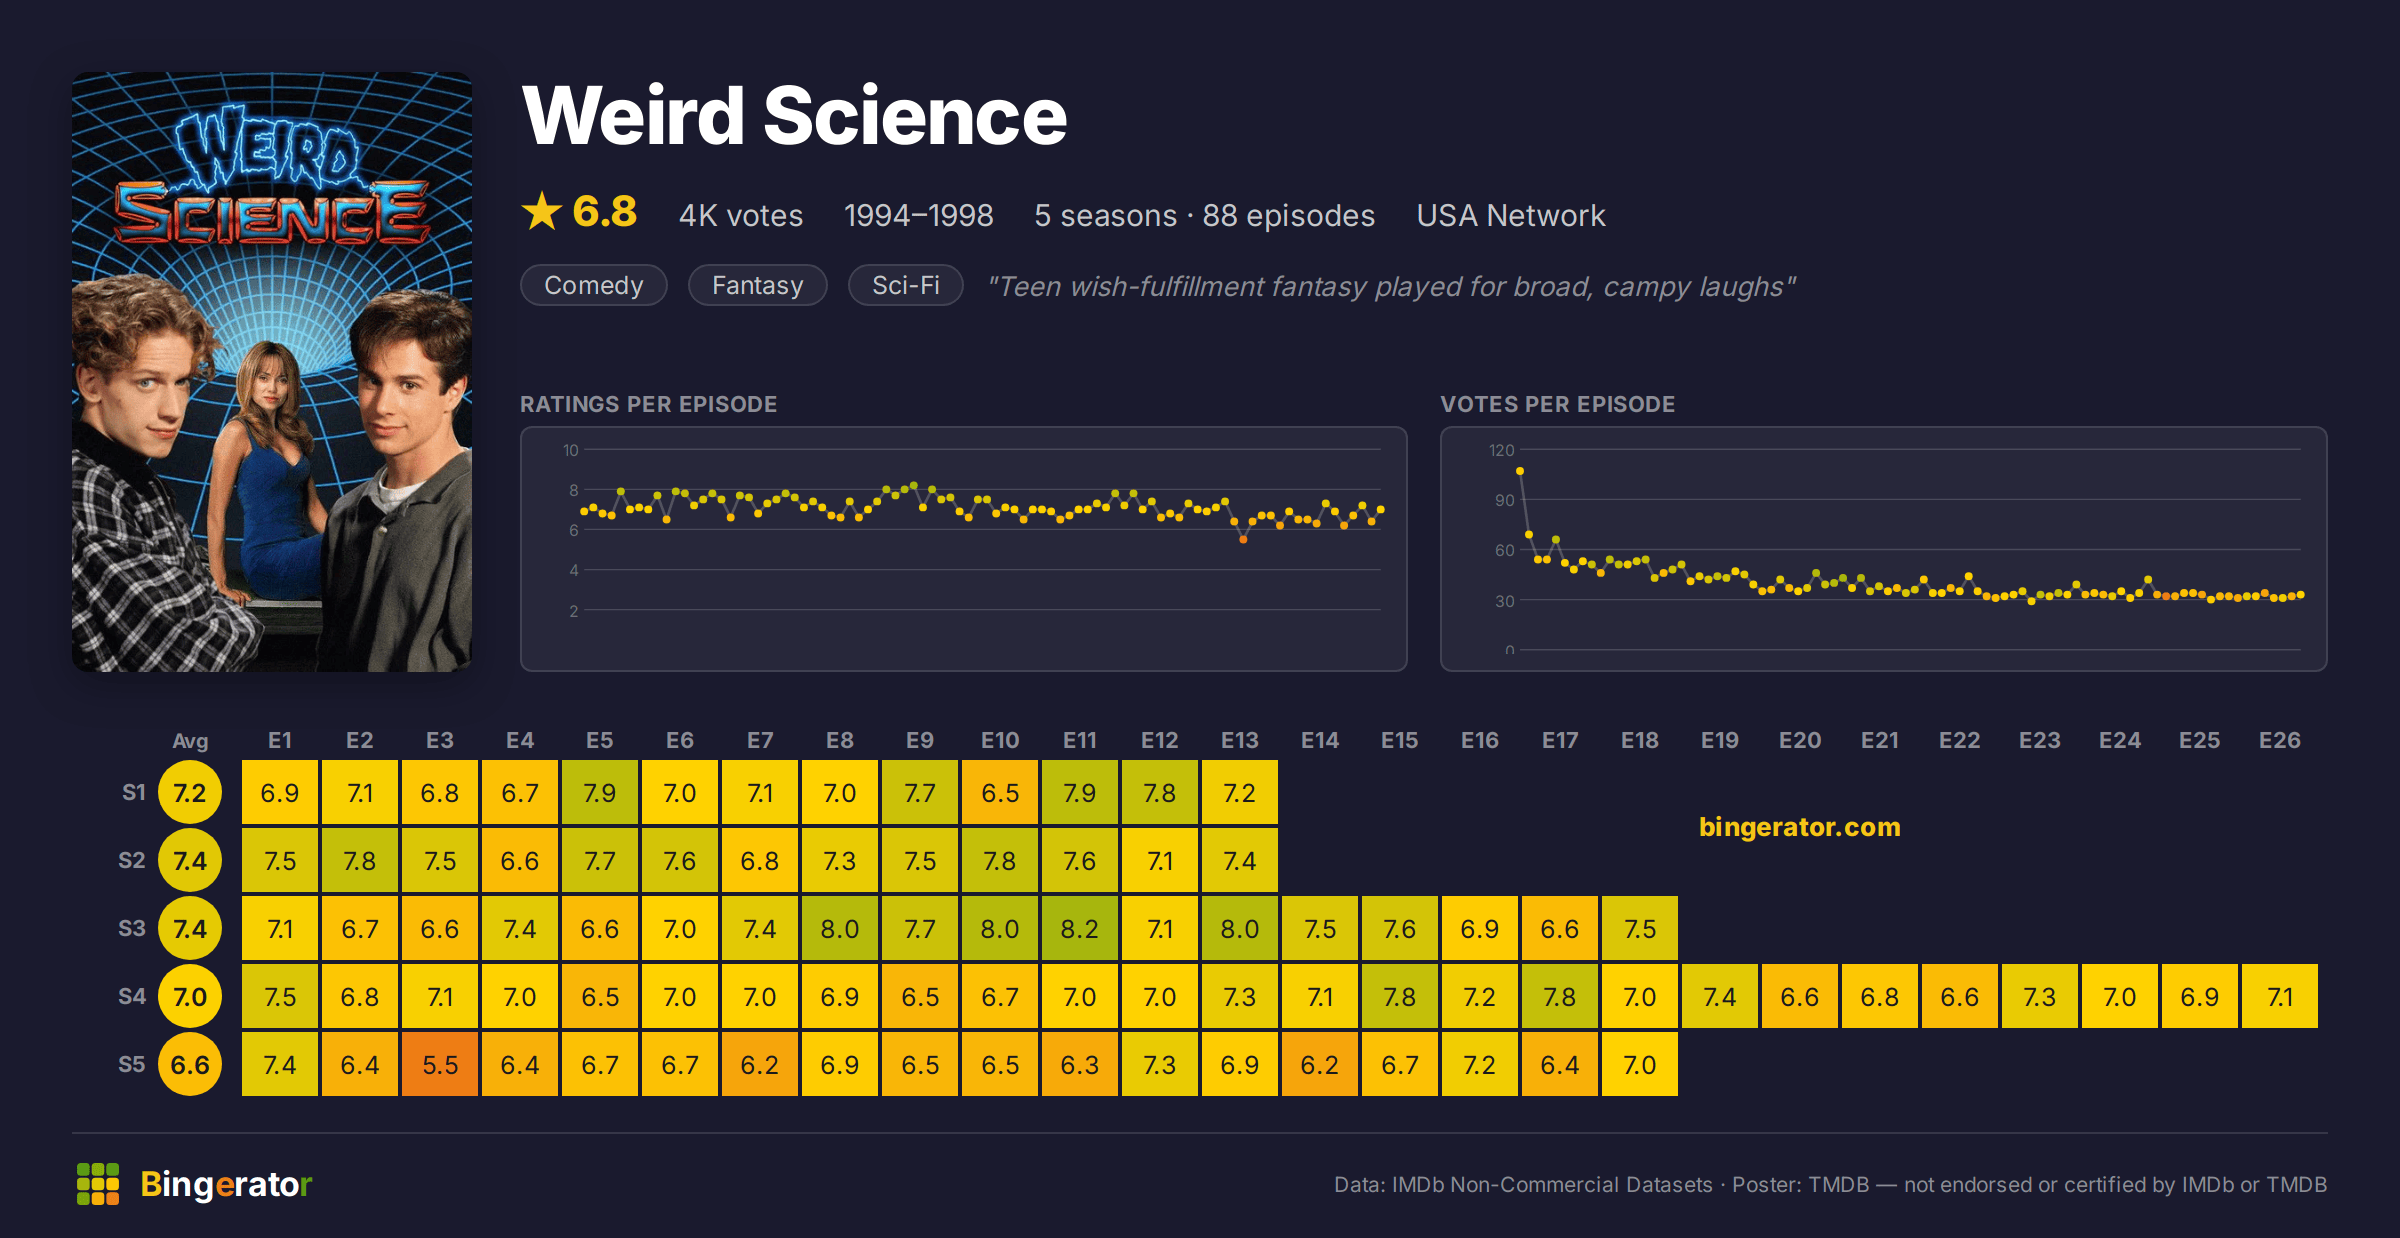The width and height of the screenshot is (2400, 1238).
Task: Click the first point in votes chart
Action: (1520, 471)
